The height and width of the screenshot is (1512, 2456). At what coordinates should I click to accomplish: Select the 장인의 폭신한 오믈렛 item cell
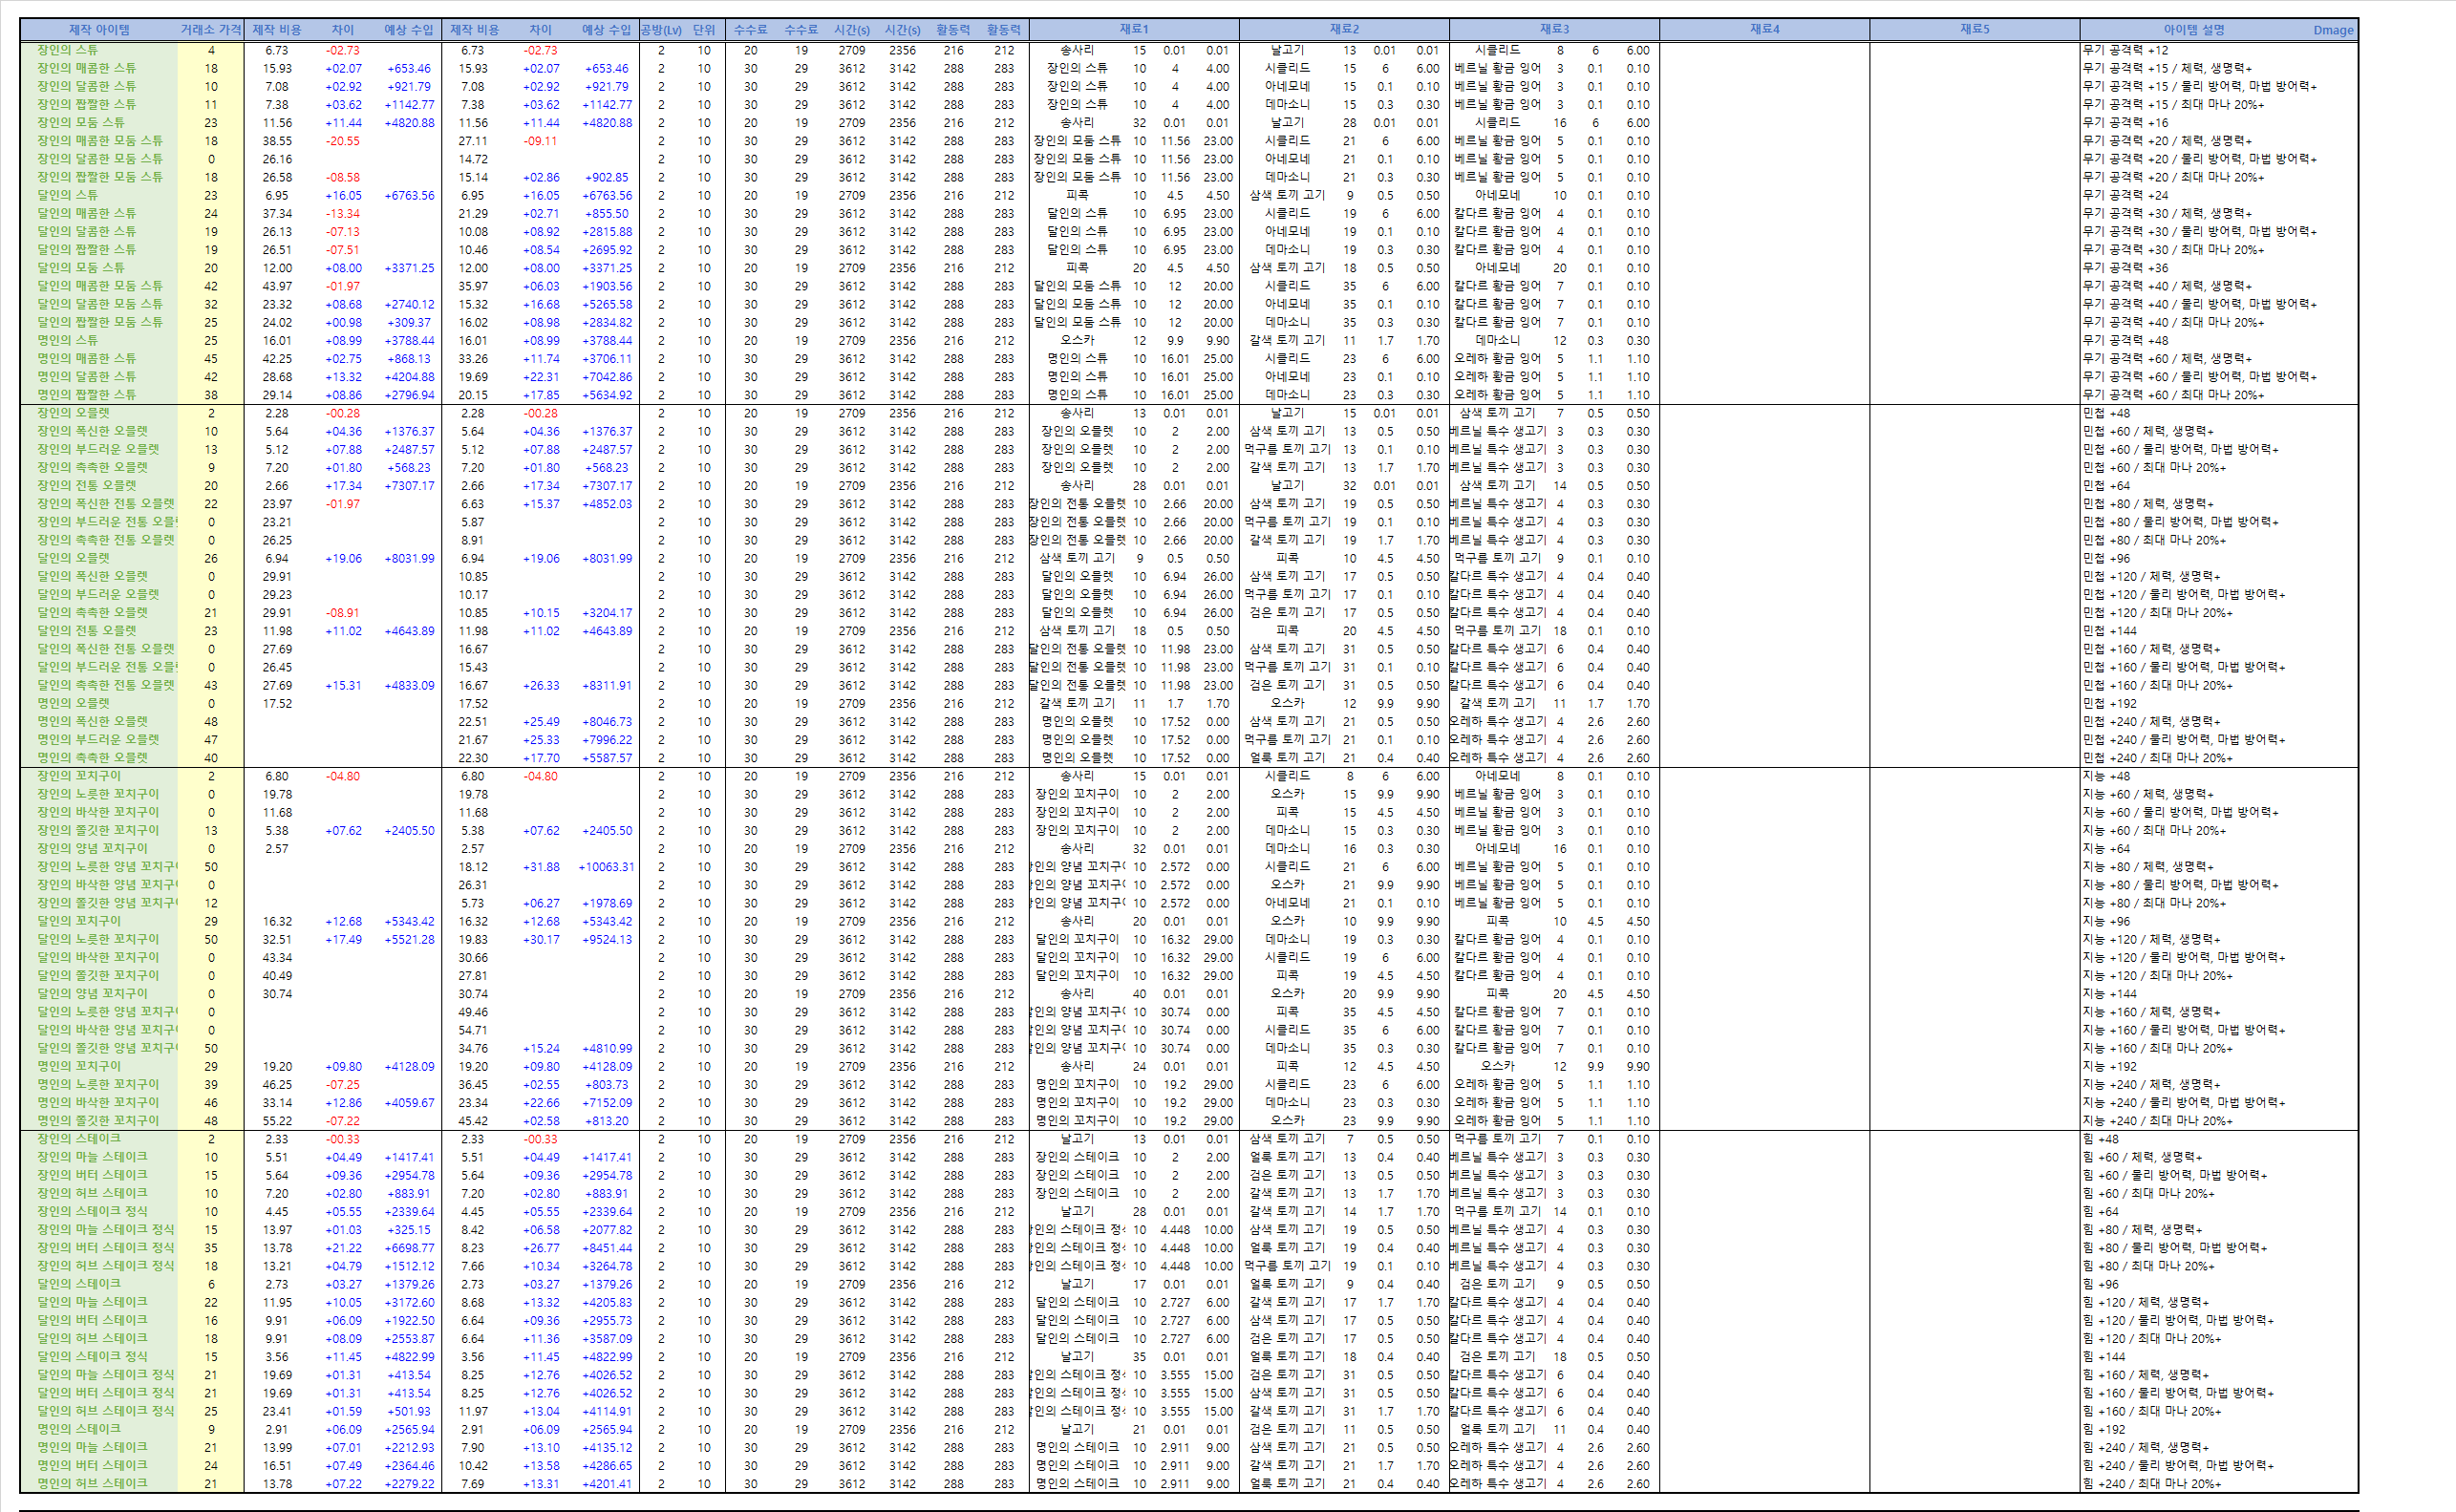[x=92, y=431]
